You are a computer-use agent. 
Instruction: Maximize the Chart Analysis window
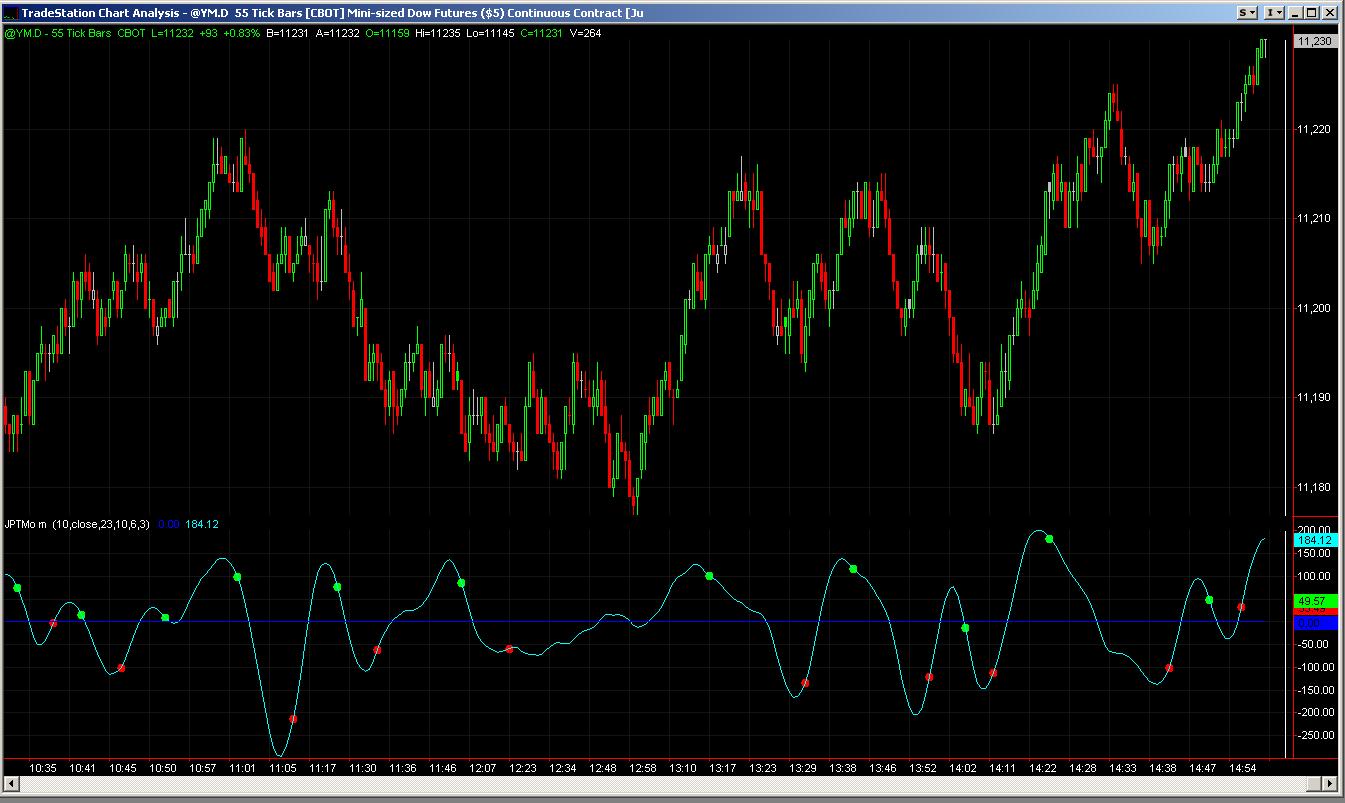tap(1313, 12)
